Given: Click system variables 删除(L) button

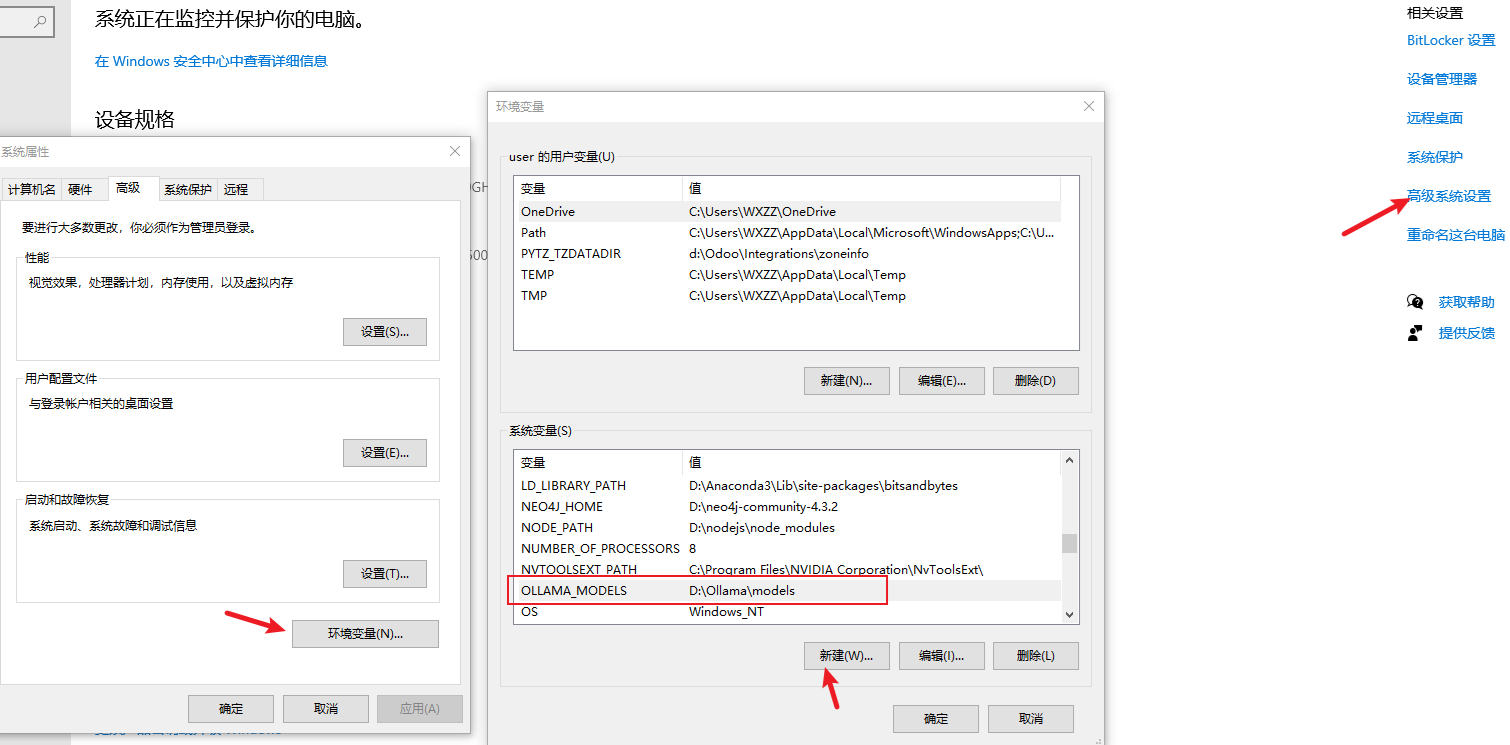Looking at the screenshot, I should coord(1036,656).
